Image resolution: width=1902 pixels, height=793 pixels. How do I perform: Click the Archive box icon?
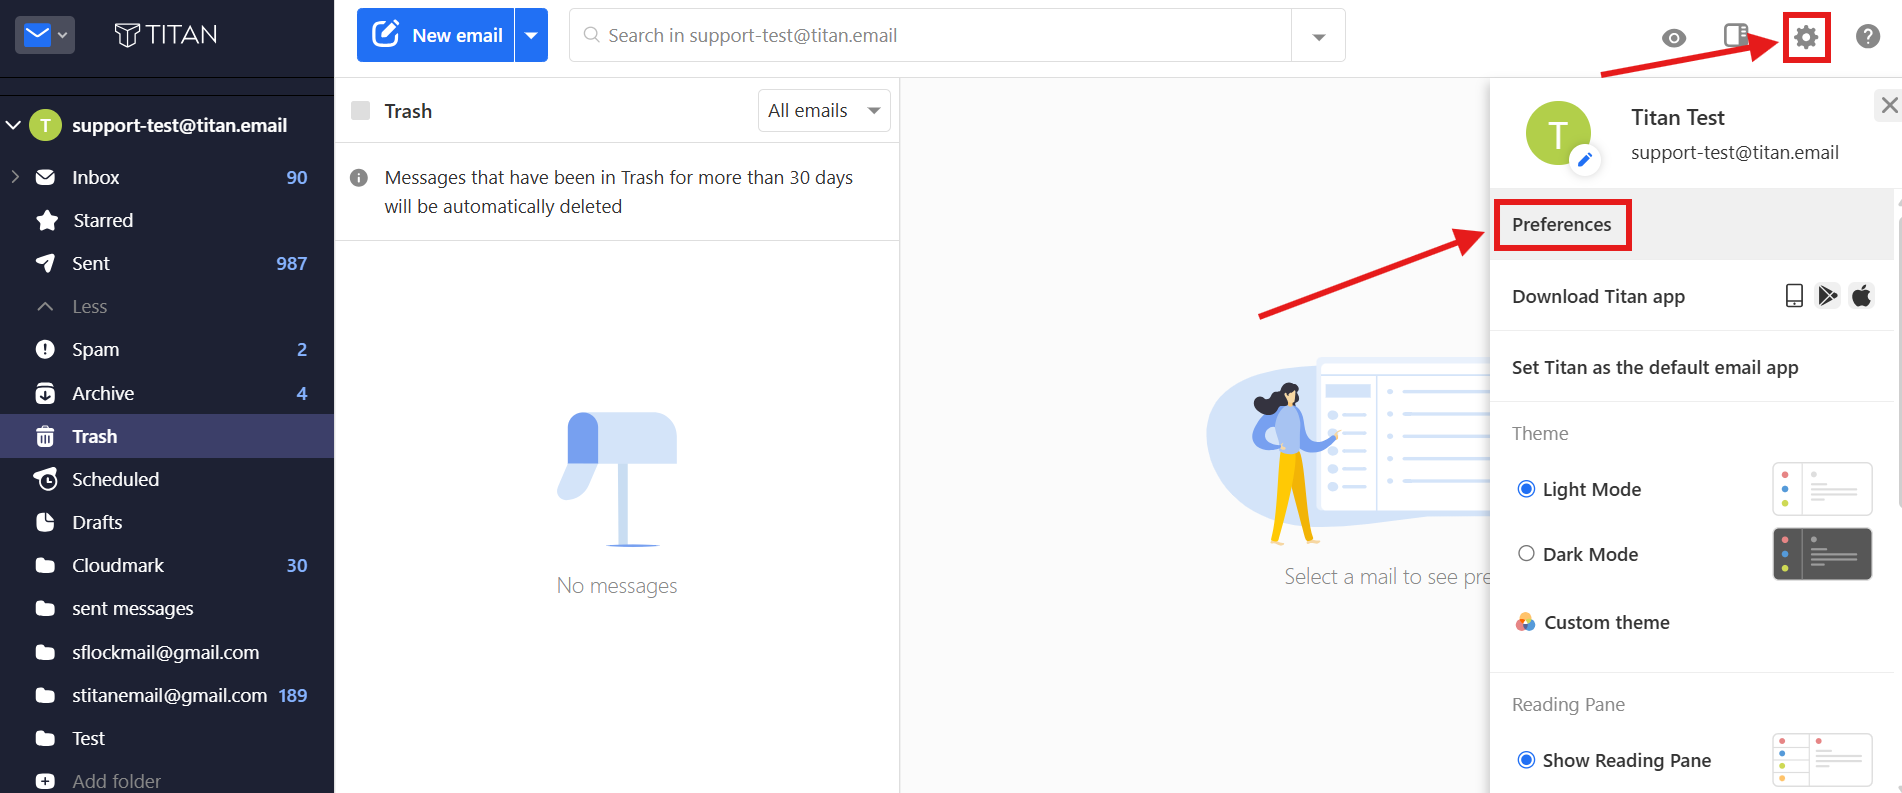[x=45, y=393]
